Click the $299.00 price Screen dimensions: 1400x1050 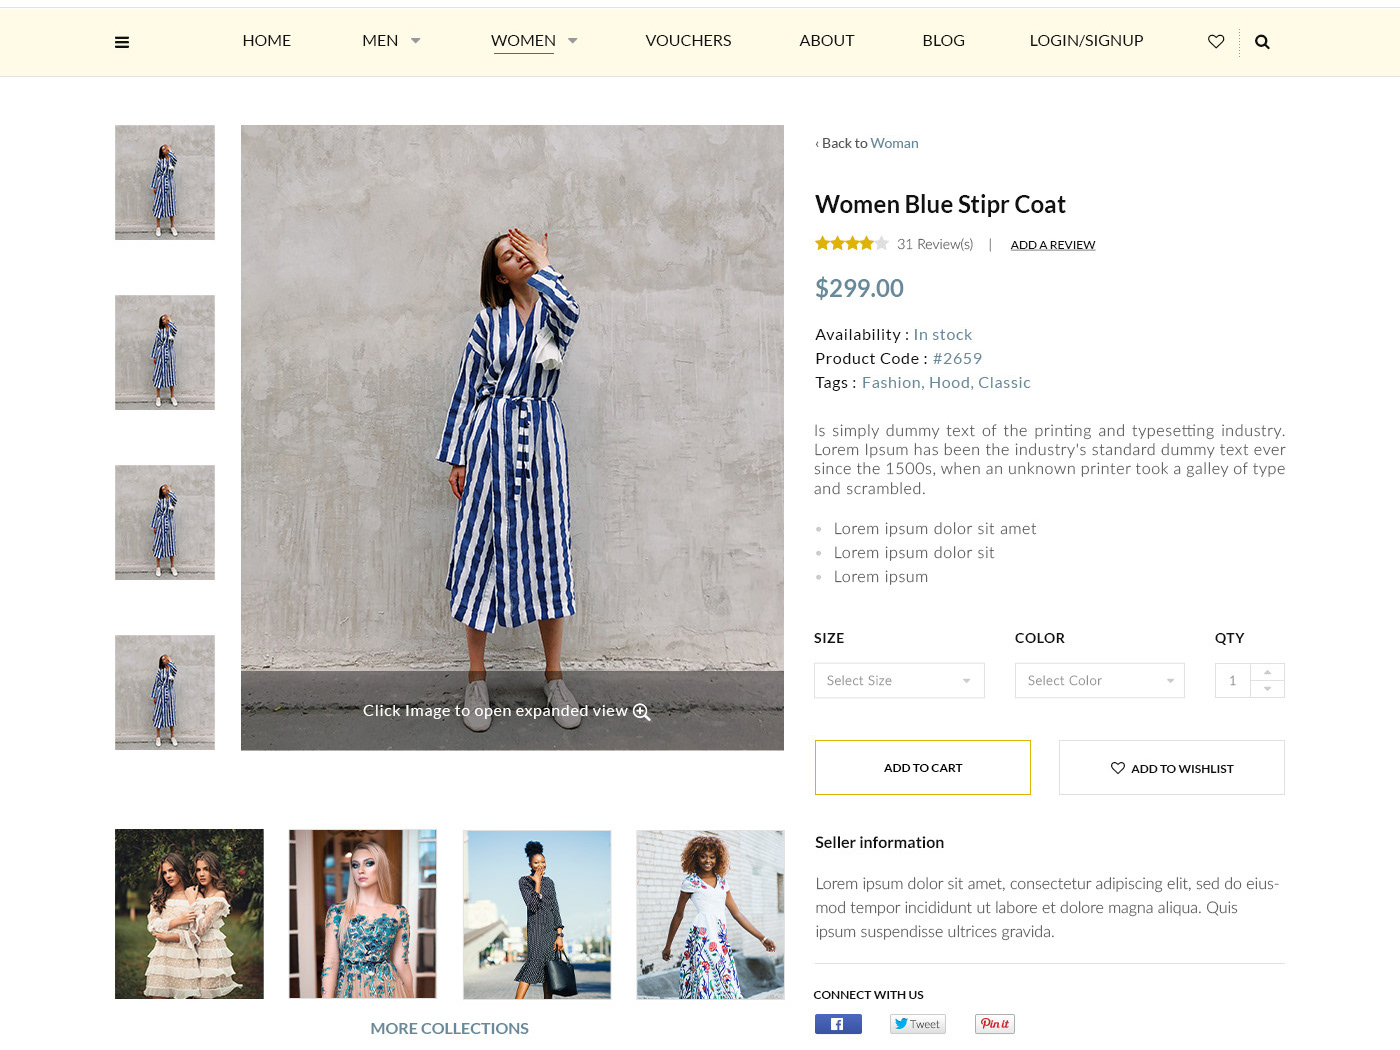point(860,289)
